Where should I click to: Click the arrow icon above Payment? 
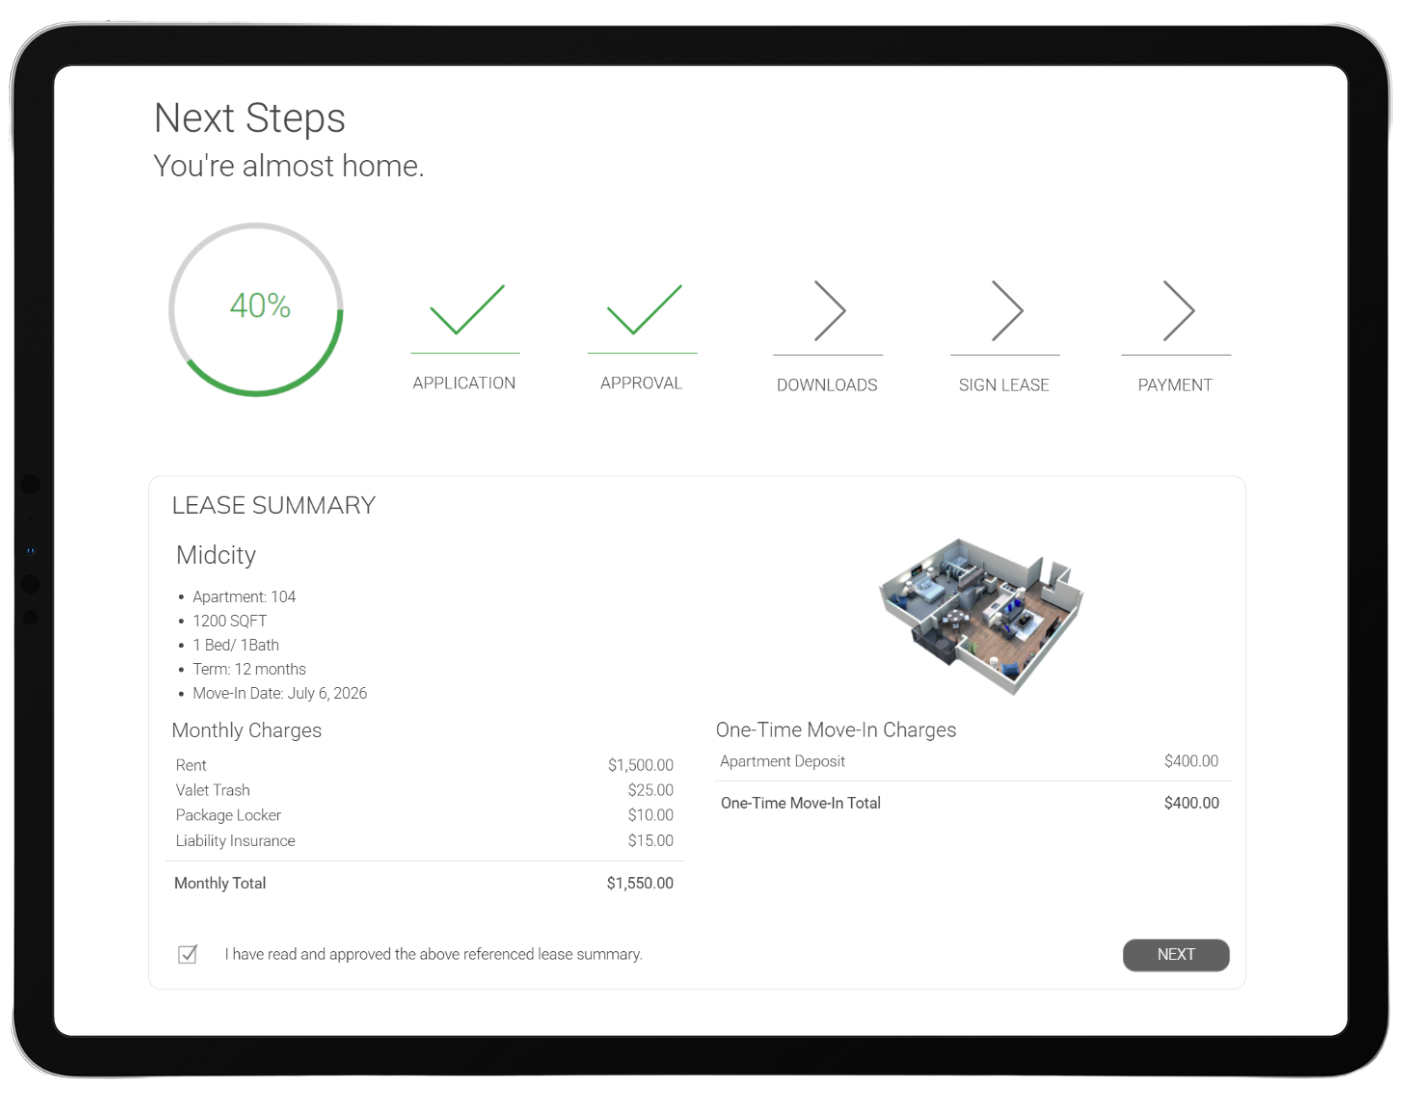tap(1178, 311)
